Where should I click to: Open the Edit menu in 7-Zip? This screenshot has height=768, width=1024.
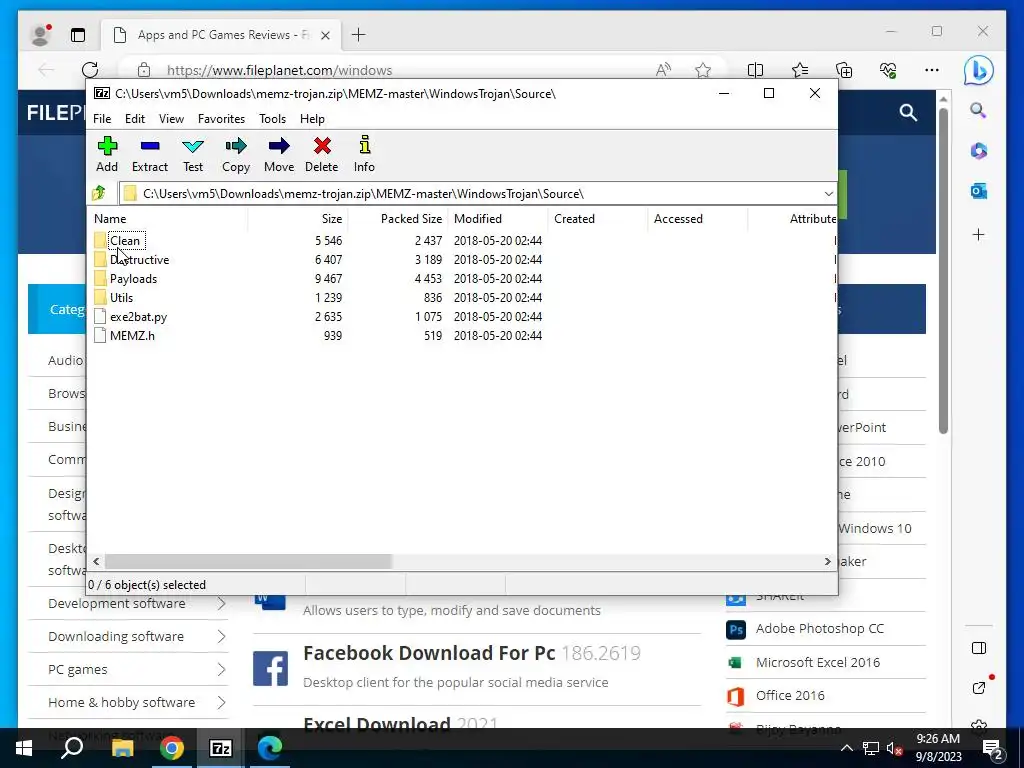[x=135, y=119]
